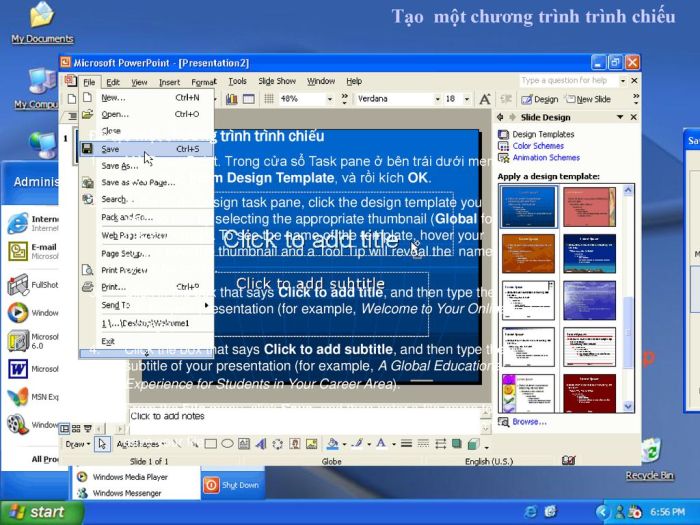
Task: Switch to Slide Sorter view
Action: pos(75,429)
